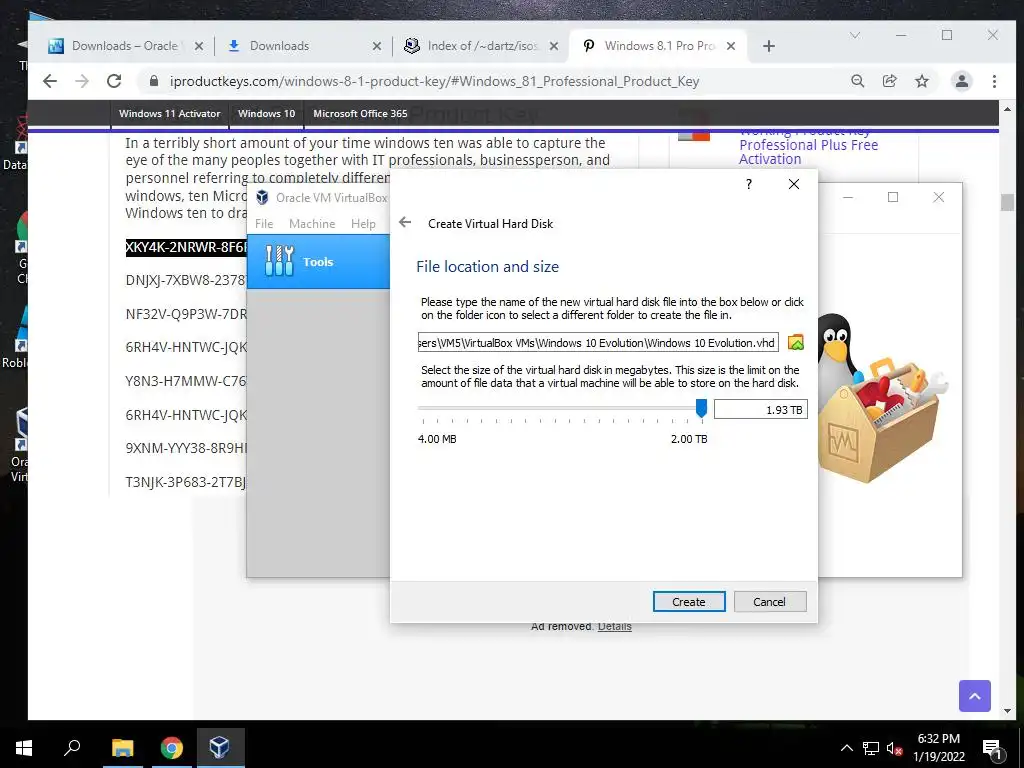Click the Create button
Image resolution: width=1024 pixels, height=768 pixels.
point(689,601)
